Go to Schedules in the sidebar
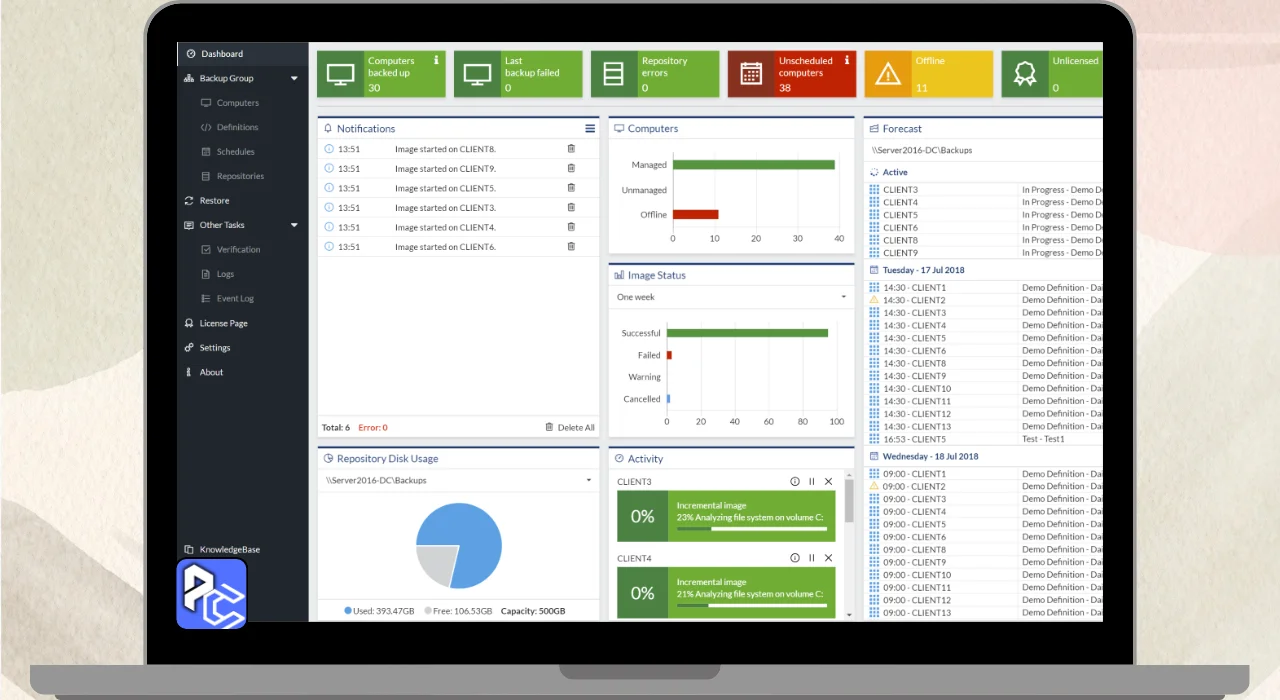Screen dimensions: 1280x700 235,152
